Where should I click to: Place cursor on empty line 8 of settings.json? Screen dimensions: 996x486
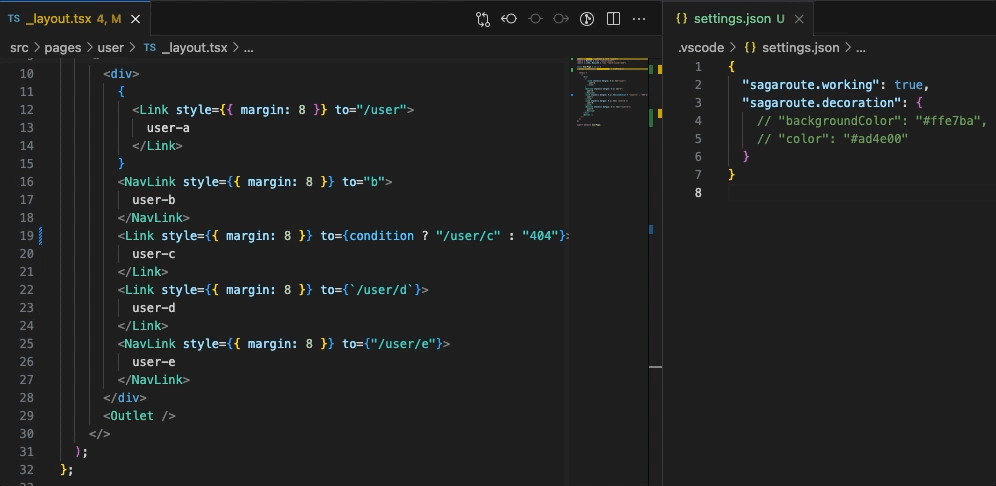(x=862, y=192)
